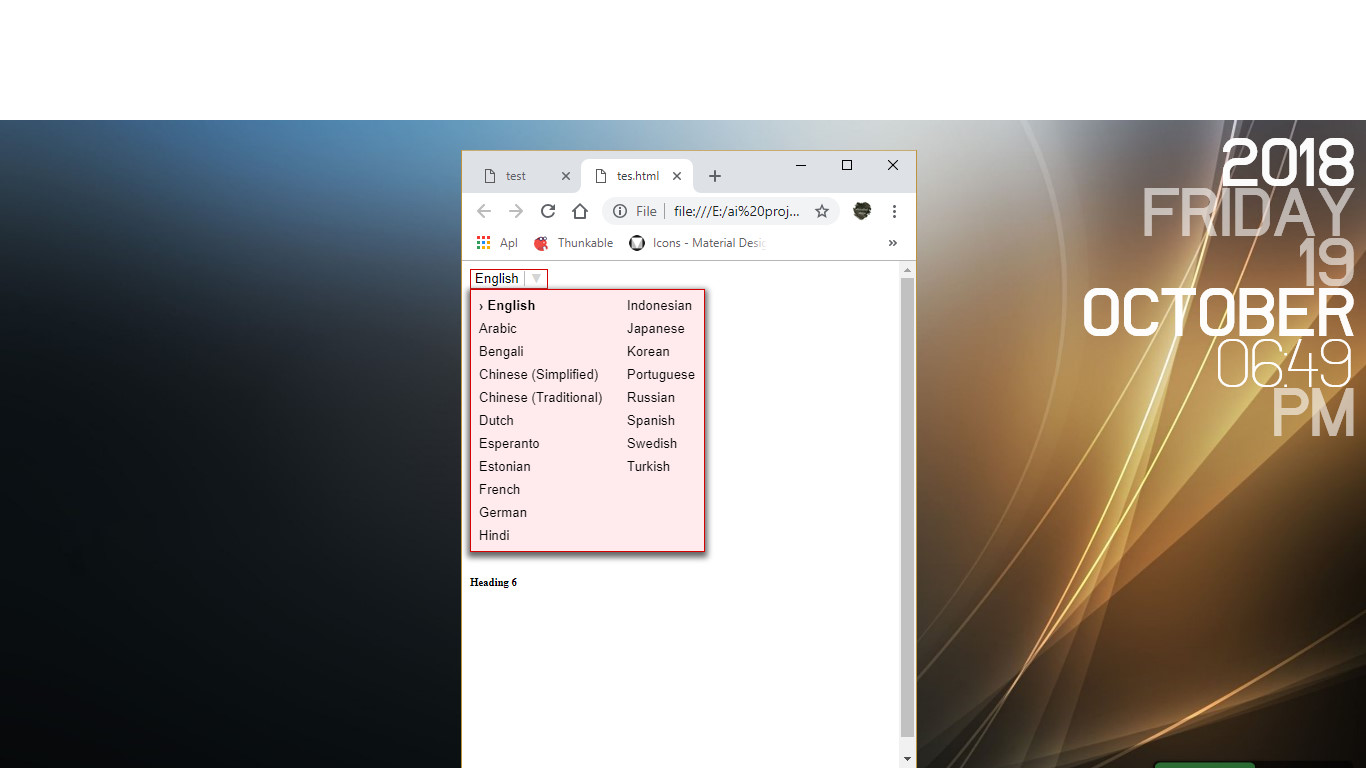Switch to the test tab
The image size is (1366, 768).
[516, 176]
